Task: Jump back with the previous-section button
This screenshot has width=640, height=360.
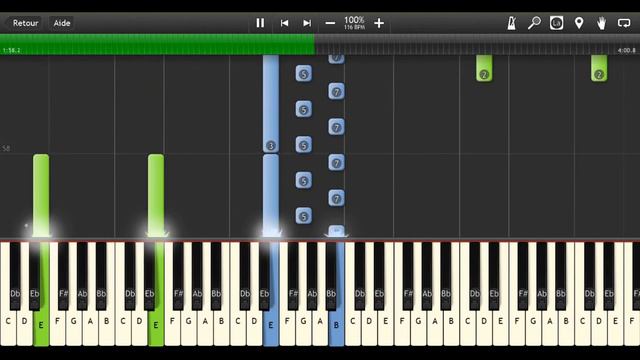Action: [x=284, y=23]
